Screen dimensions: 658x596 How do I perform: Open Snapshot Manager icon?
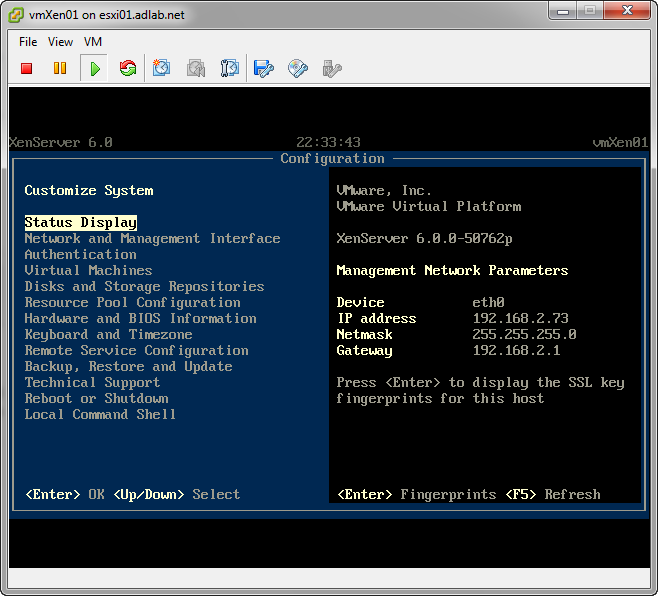tap(230, 68)
